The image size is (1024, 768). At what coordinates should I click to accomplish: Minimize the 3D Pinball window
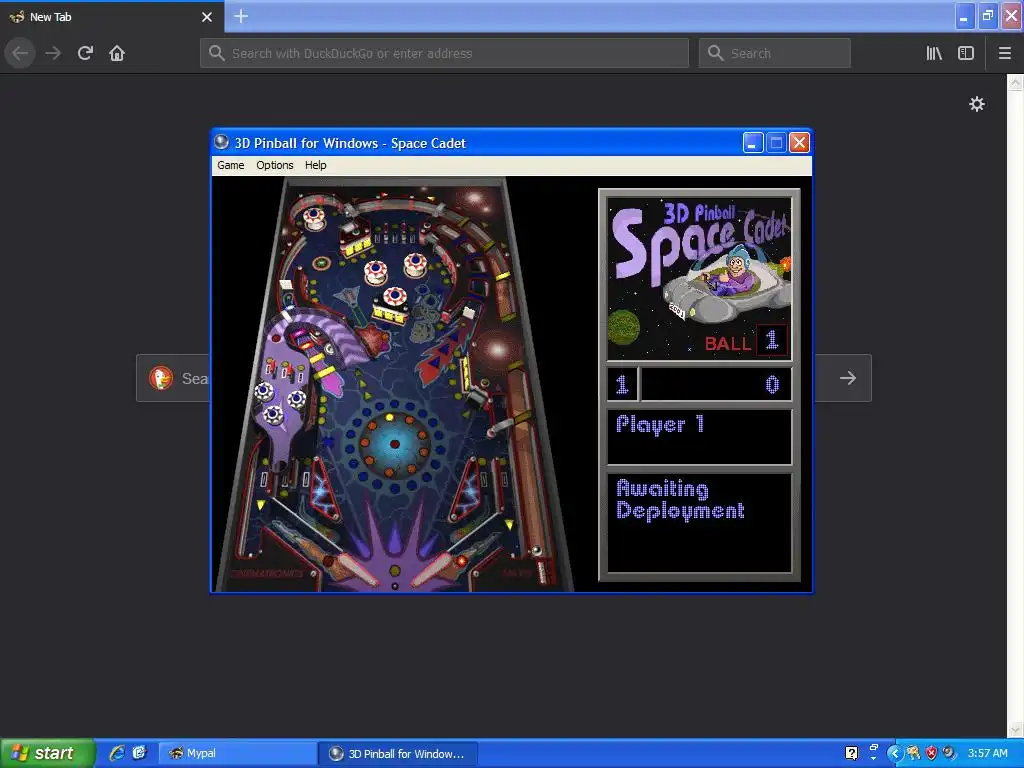(753, 142)
